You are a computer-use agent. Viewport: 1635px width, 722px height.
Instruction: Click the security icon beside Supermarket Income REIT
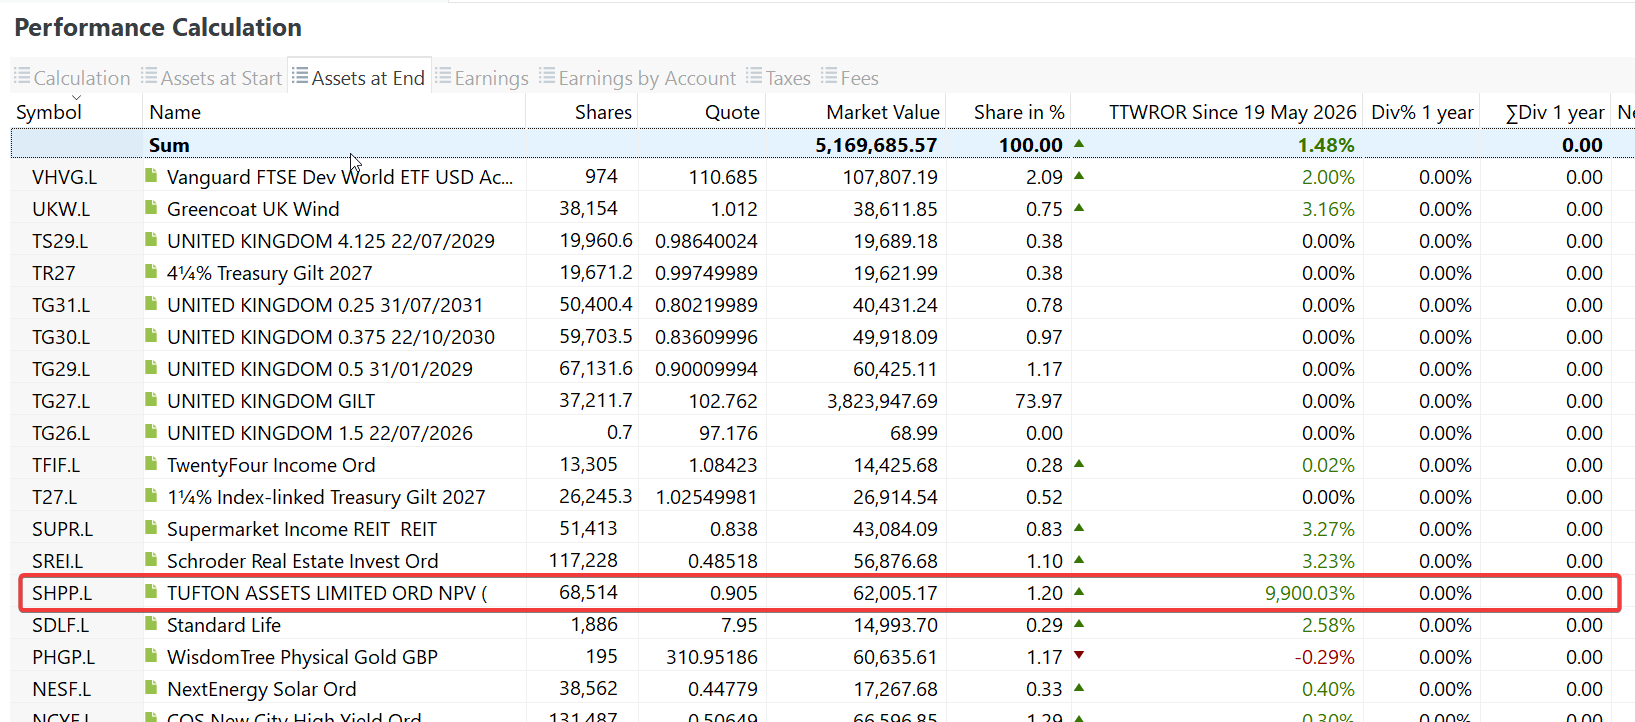152,528
